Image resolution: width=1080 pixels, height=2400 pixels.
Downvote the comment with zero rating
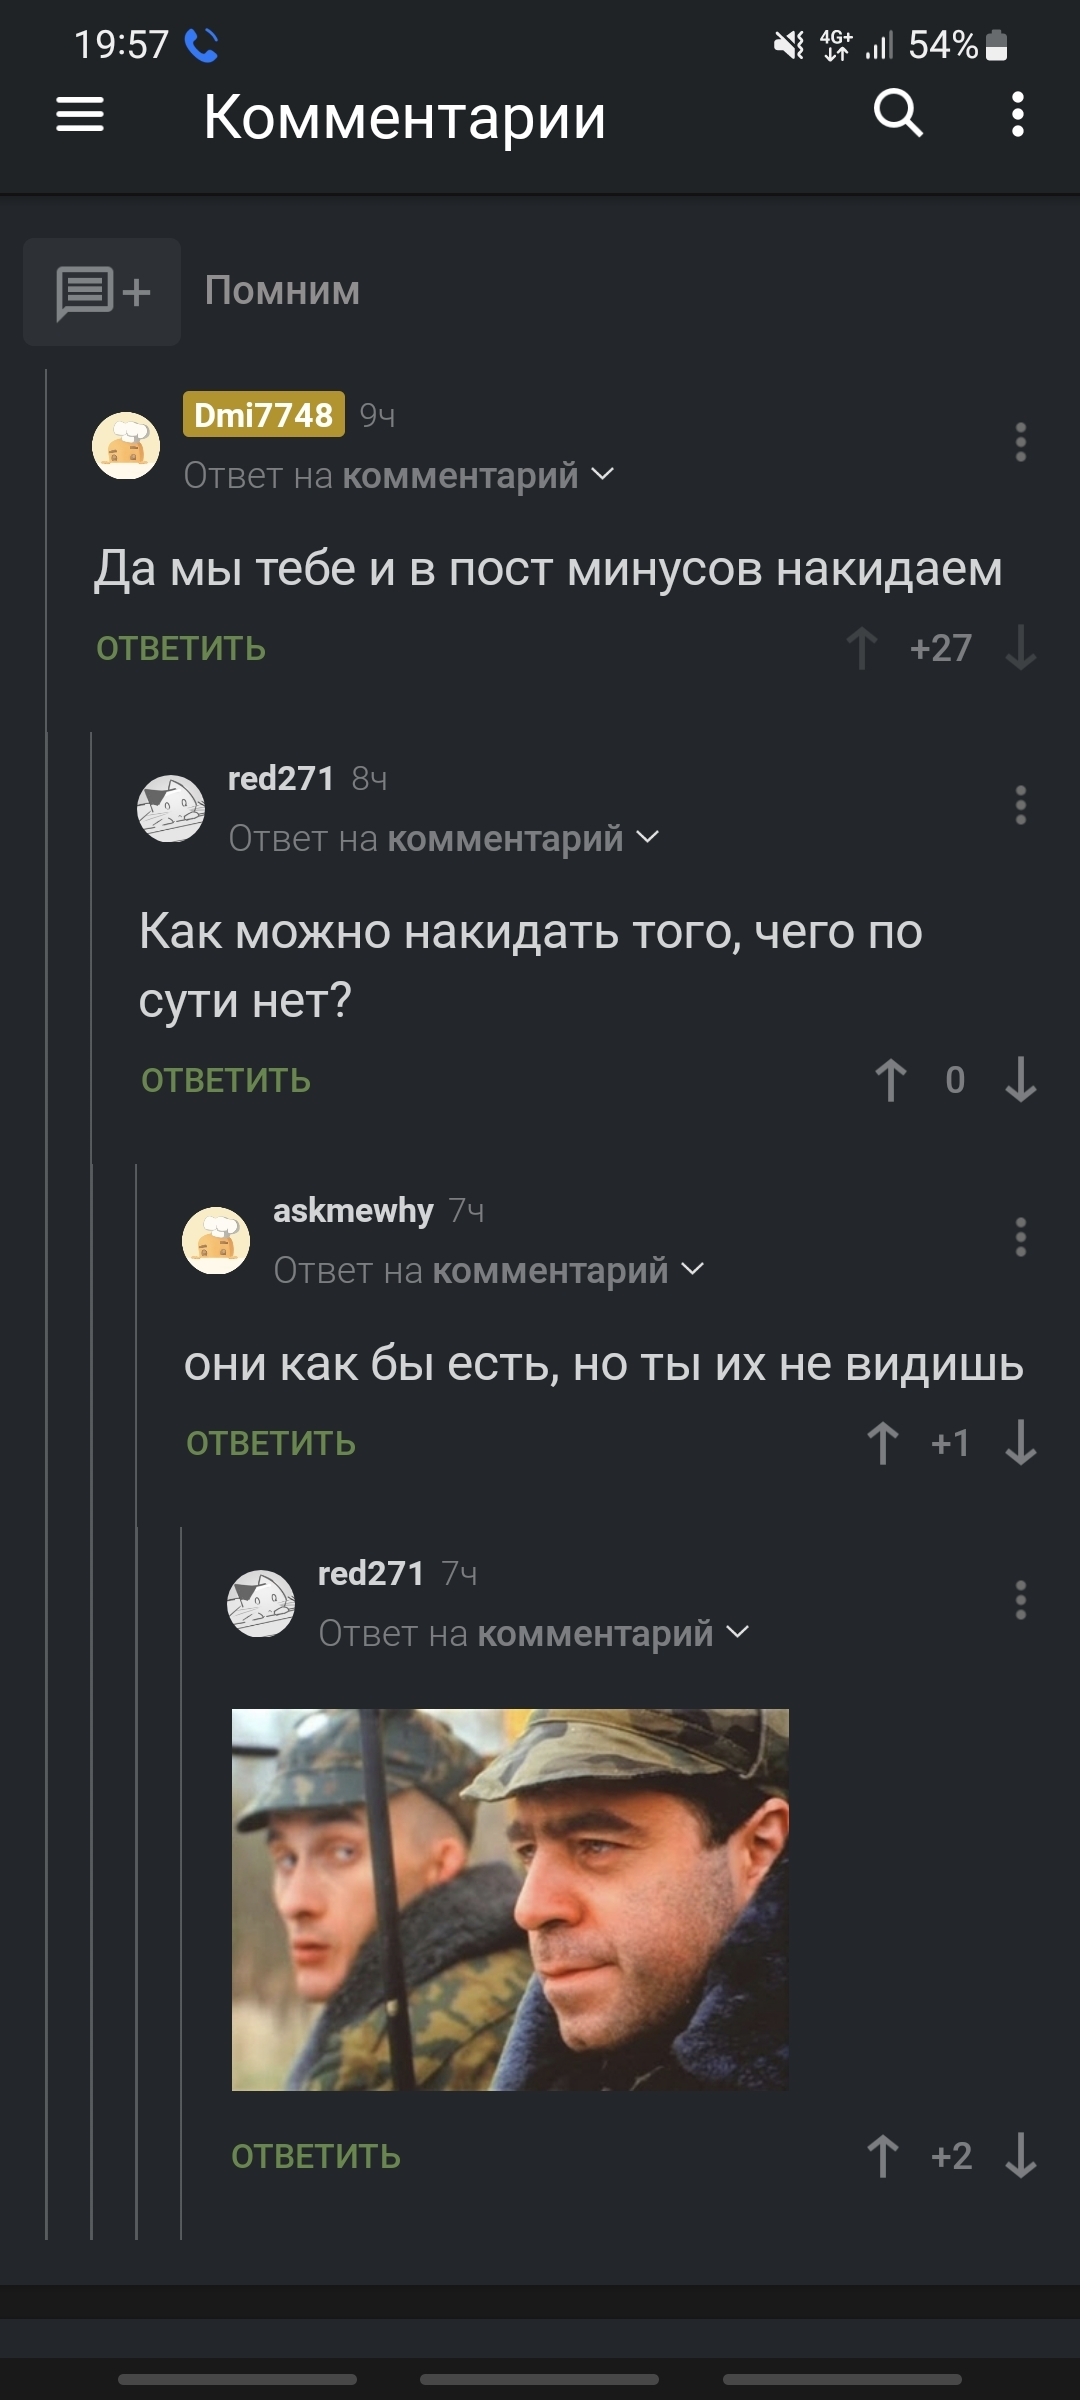coord(1020,1080)
